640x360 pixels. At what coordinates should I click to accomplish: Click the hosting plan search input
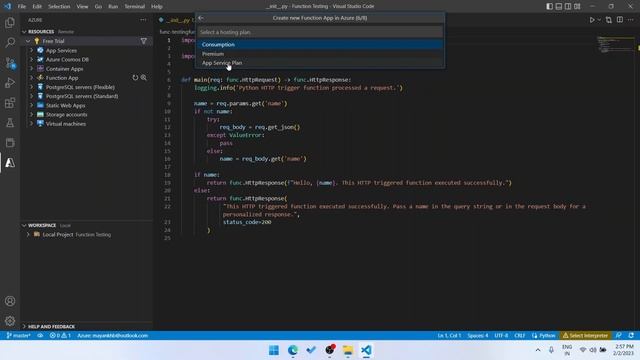pos(320,32)
